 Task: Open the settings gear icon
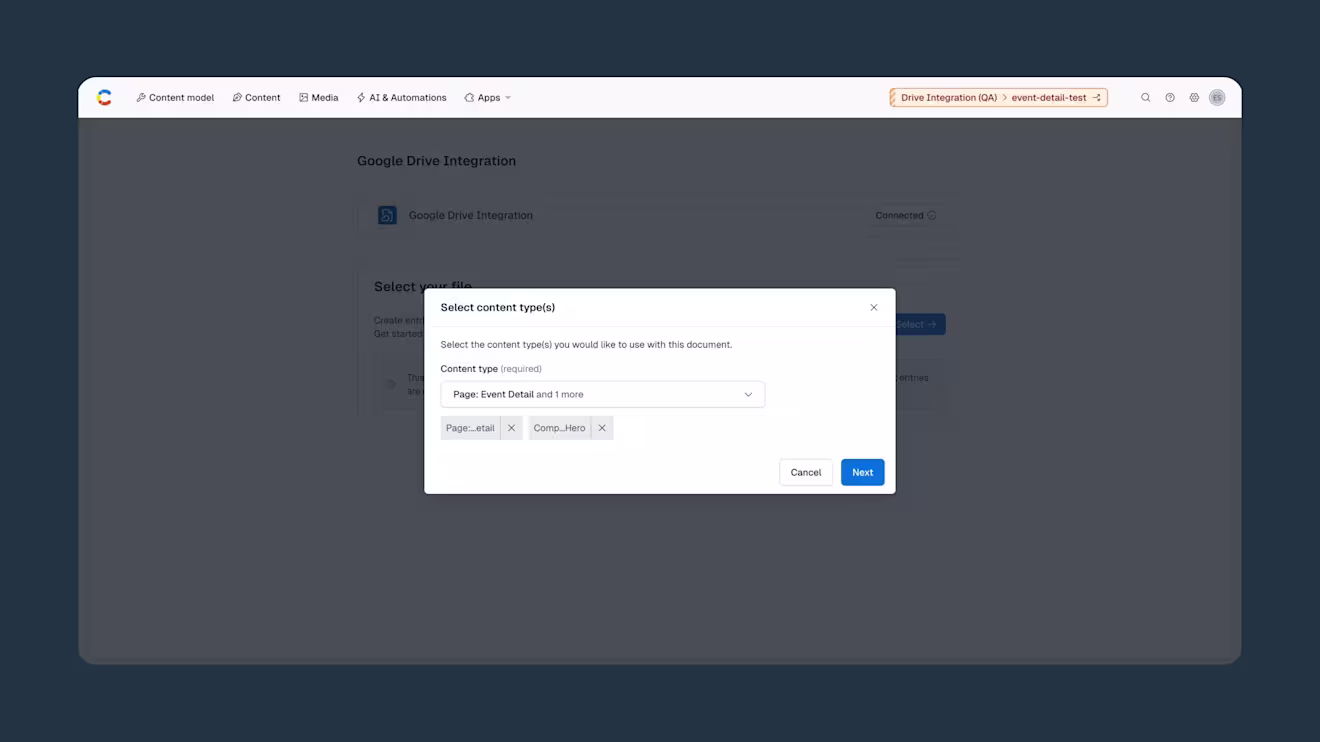pos(1194,98)
